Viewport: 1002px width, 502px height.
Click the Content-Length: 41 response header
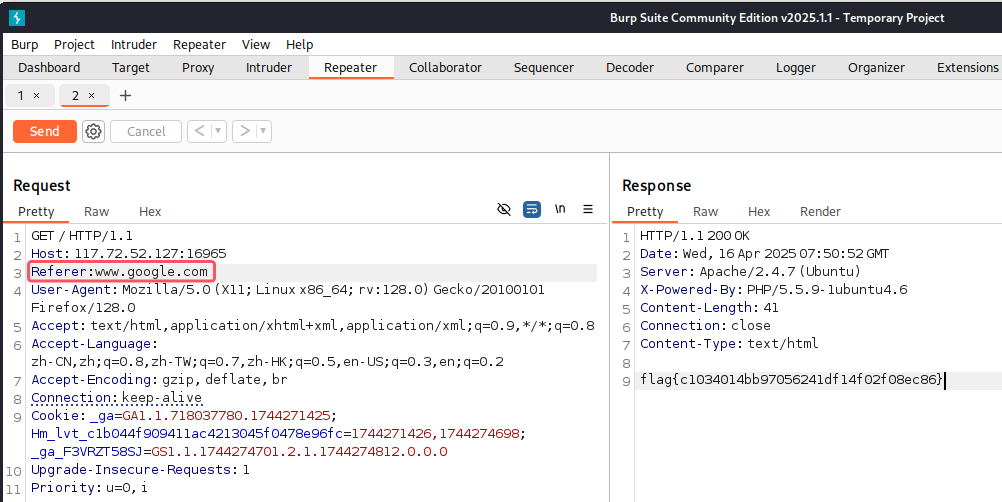tap(709, 307)
